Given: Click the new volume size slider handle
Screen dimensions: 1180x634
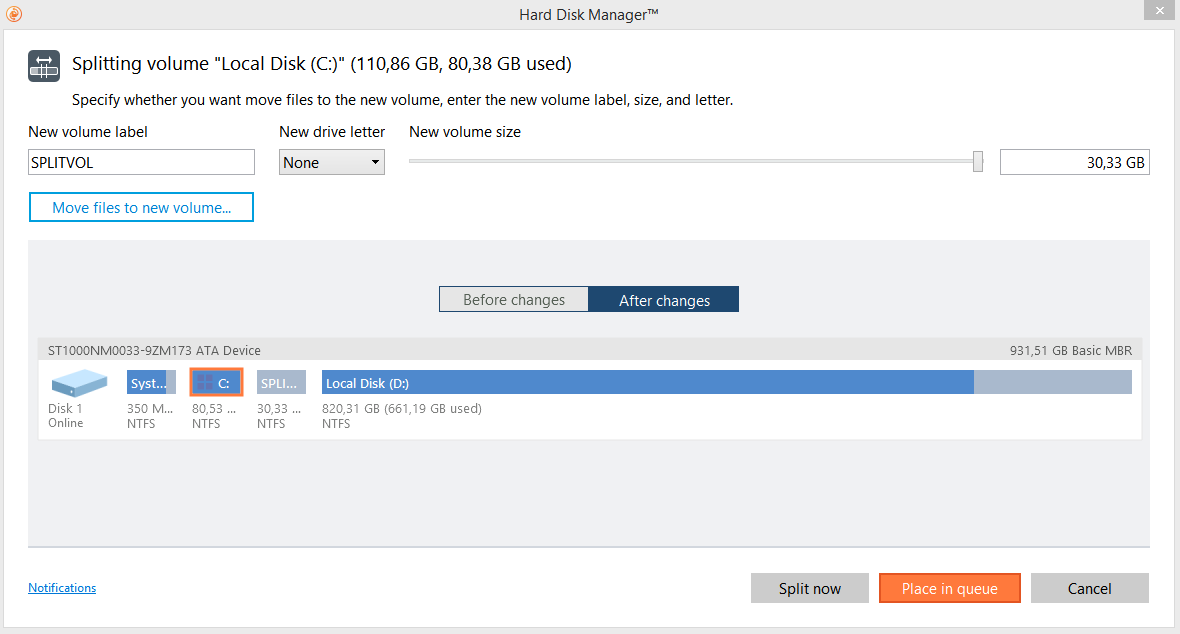Looking at the screenshot, I should [978, 162].
